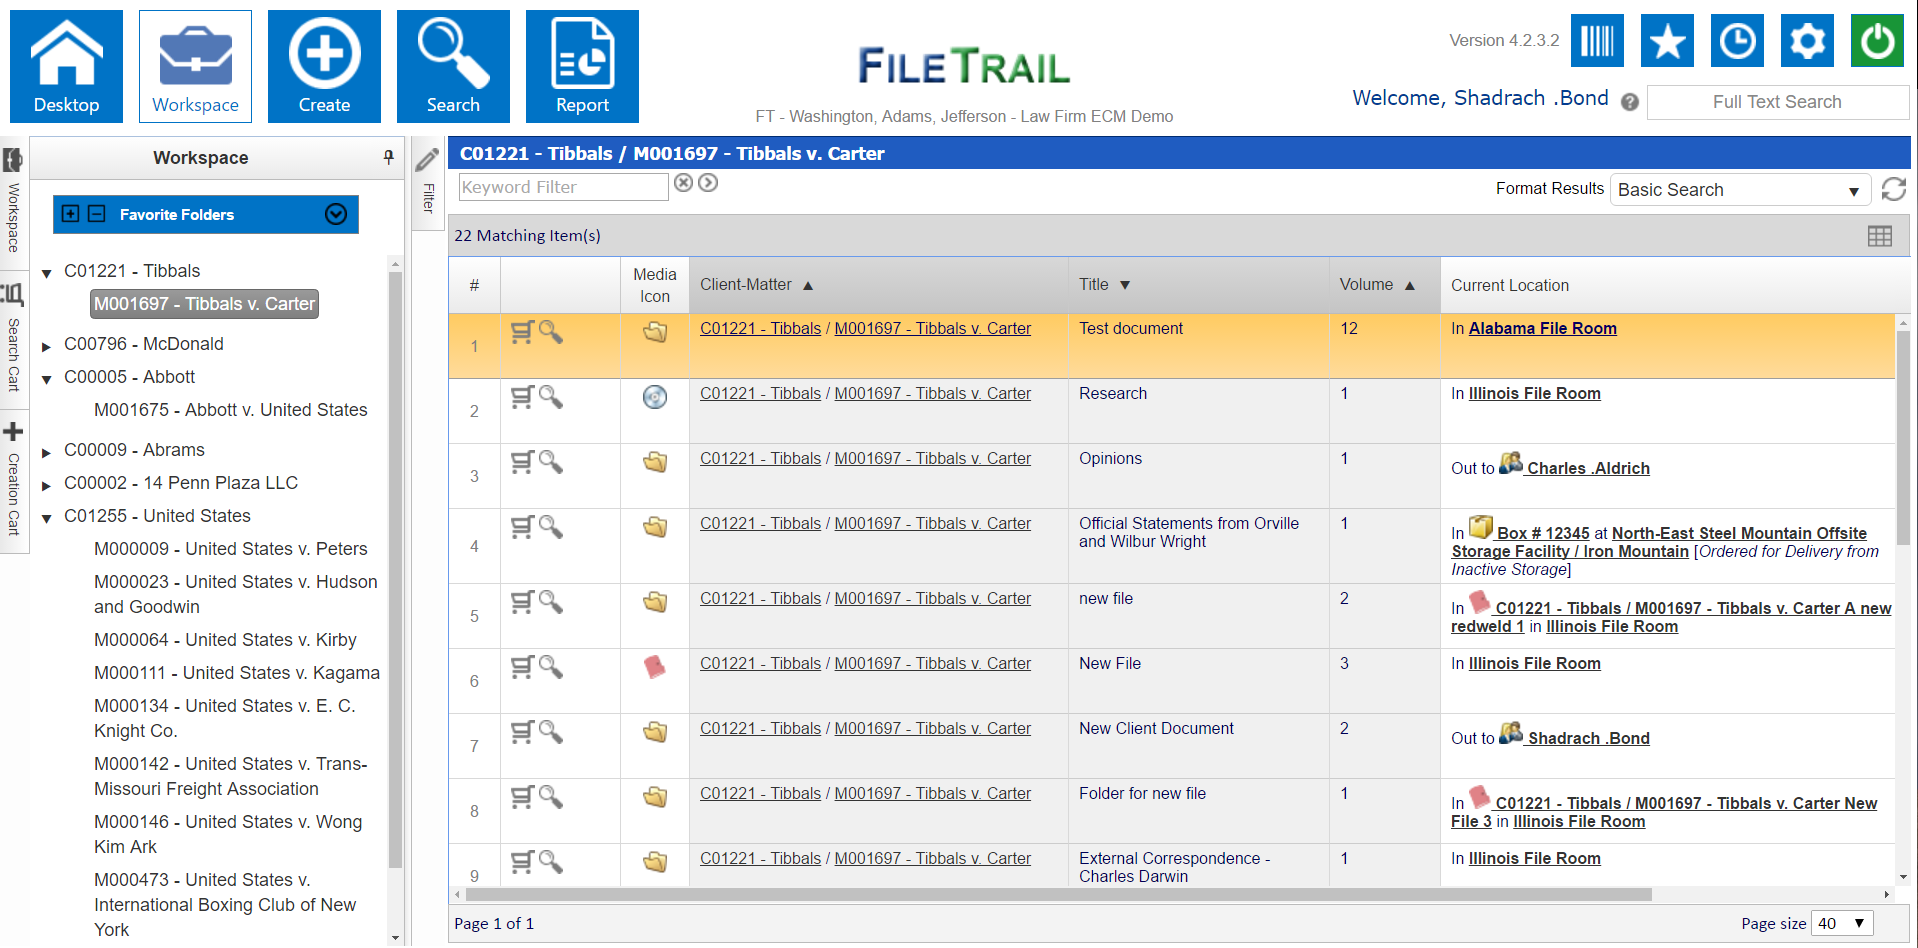Change the Page size selector
This screenshot has width=1918, height=948.
coord(1842,923)
